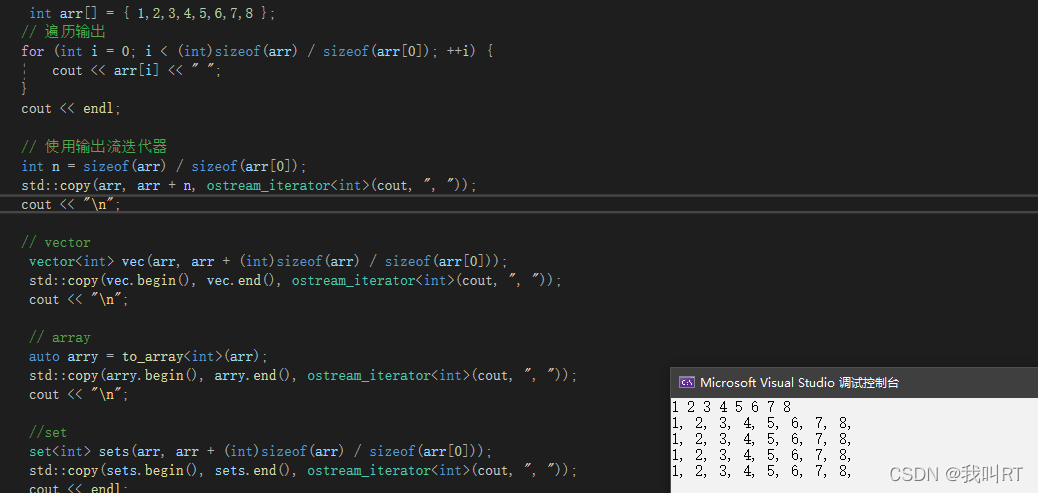Click 'vec.begin()' in the vector copy line
Viewport: 1038px width, 493px height.
point(149,280)
